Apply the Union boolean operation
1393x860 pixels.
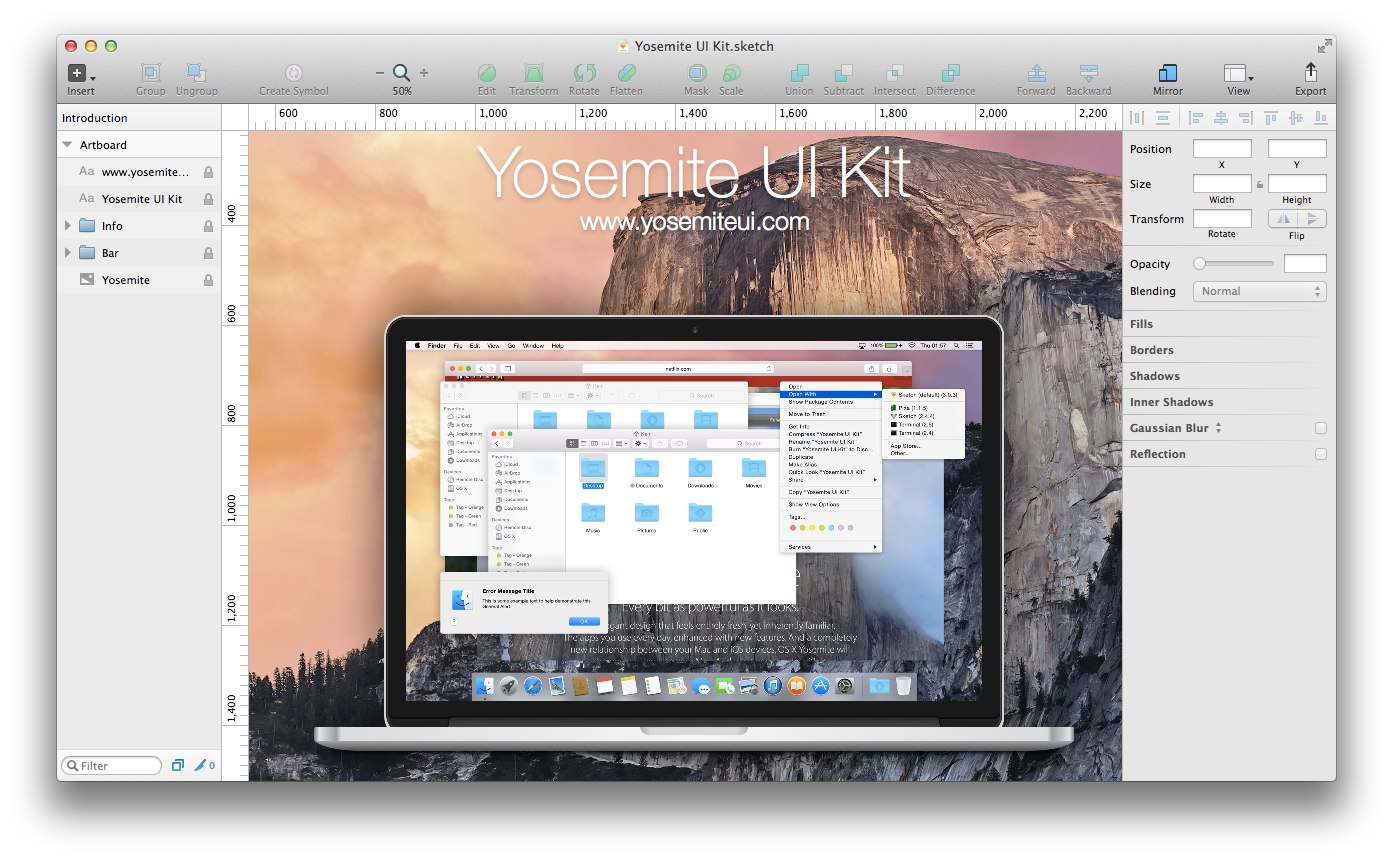[799, 73]
